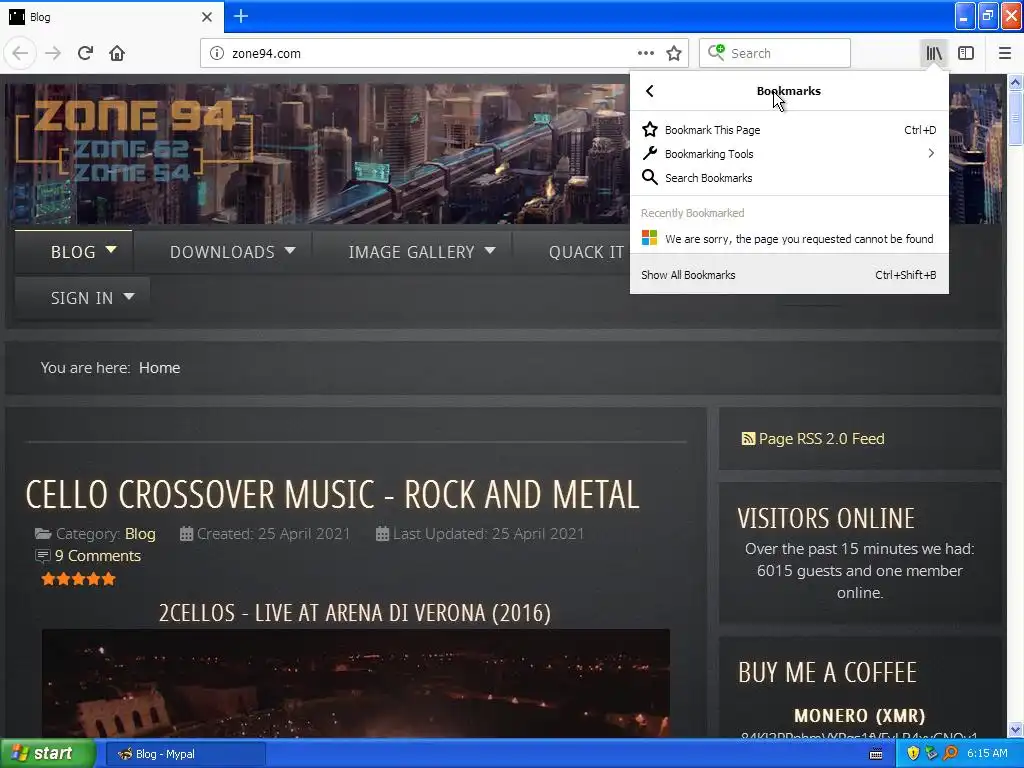This screenshot has height=768, width=1024.
Task: Toggle the sidebar view icon
Action: click(966, 54)
